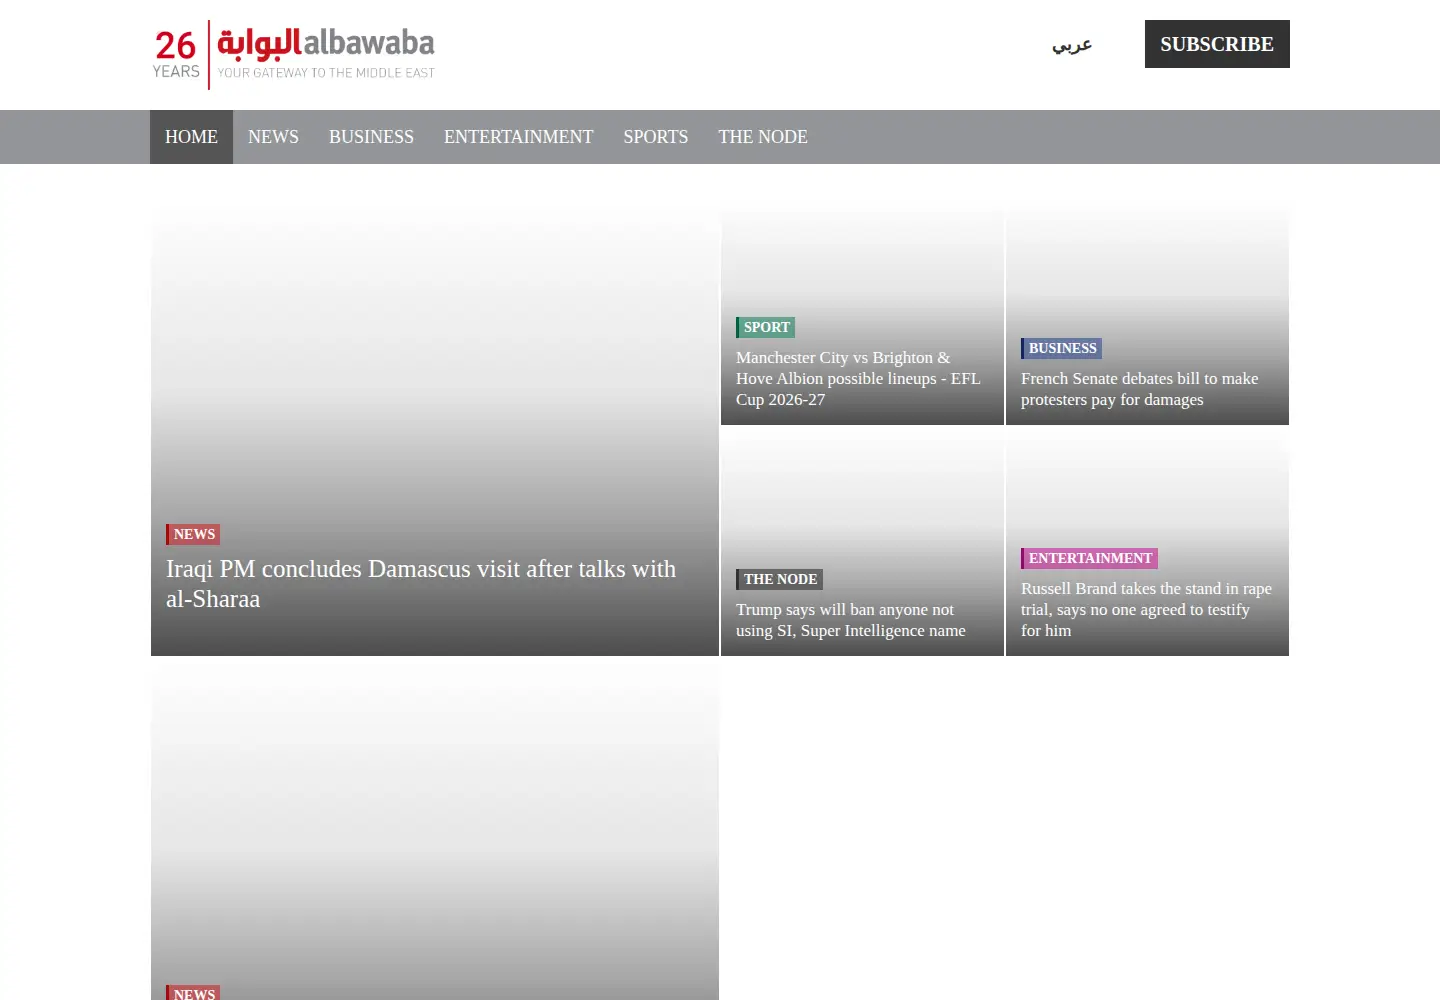Open the SPORTS section
This screenshot has width=1440, height=1000.
[x=656, y=137]
